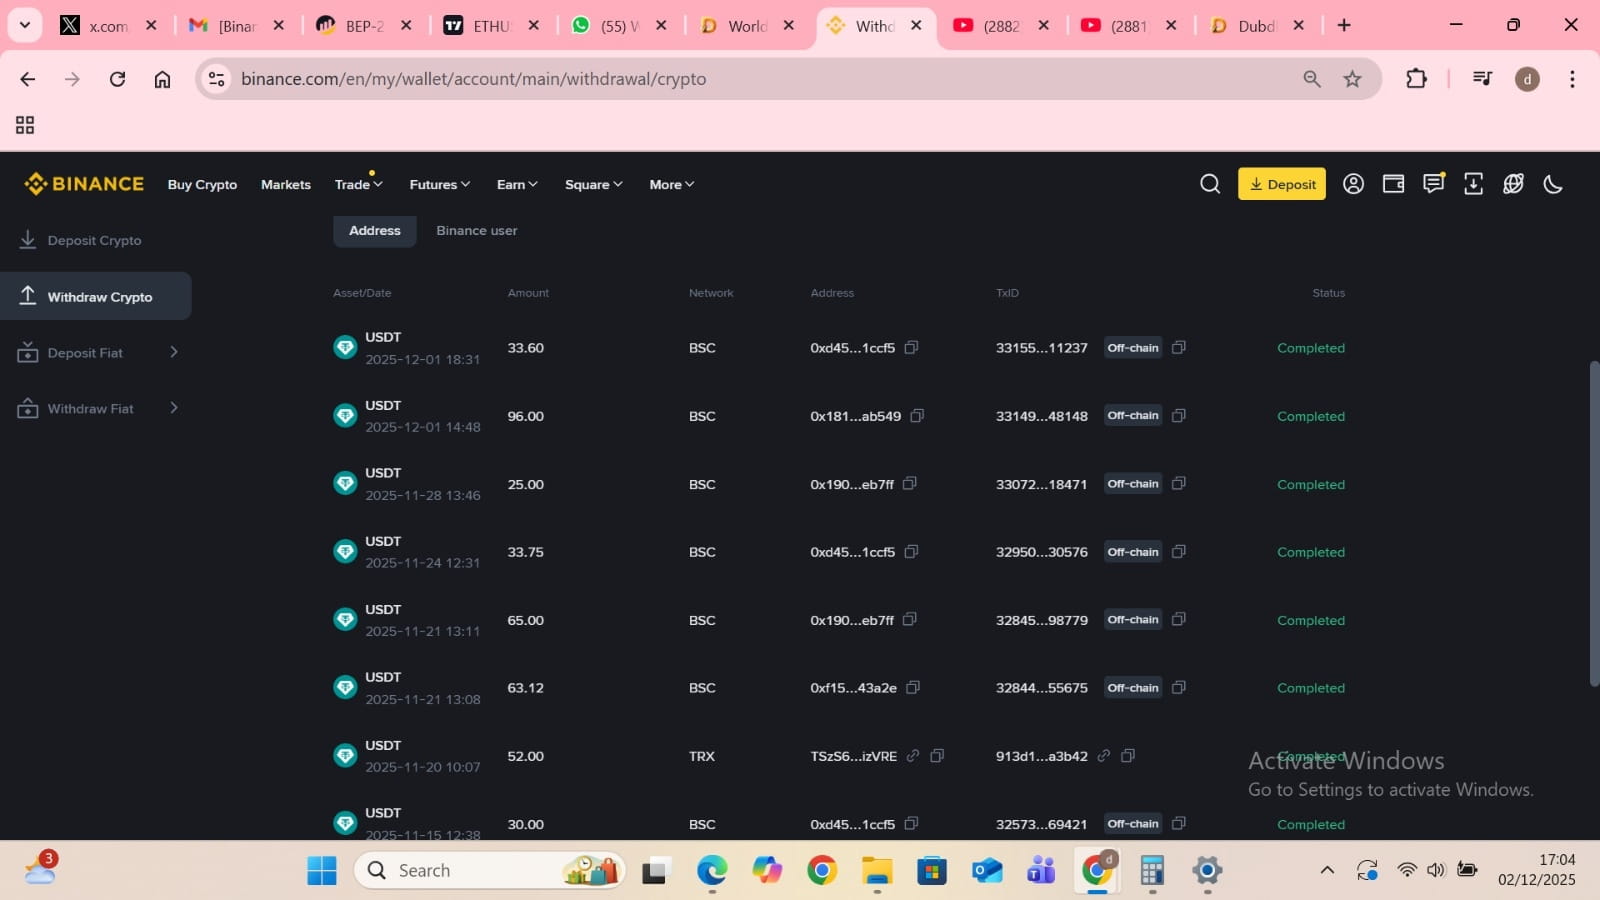Open Deposit Crypto in sidebar
This screenshot has height=900, width=1600.
pyautogui.click(x=95, y=240)
